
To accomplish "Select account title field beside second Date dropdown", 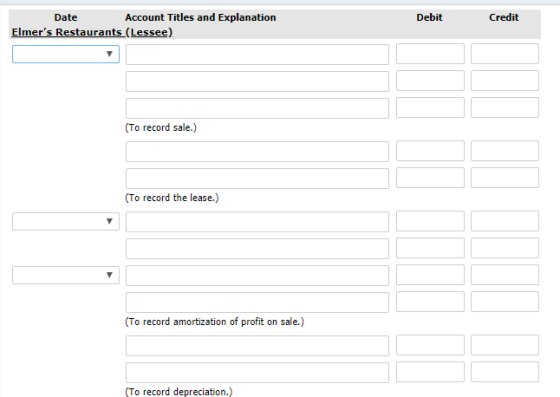I will click(257, 222).
